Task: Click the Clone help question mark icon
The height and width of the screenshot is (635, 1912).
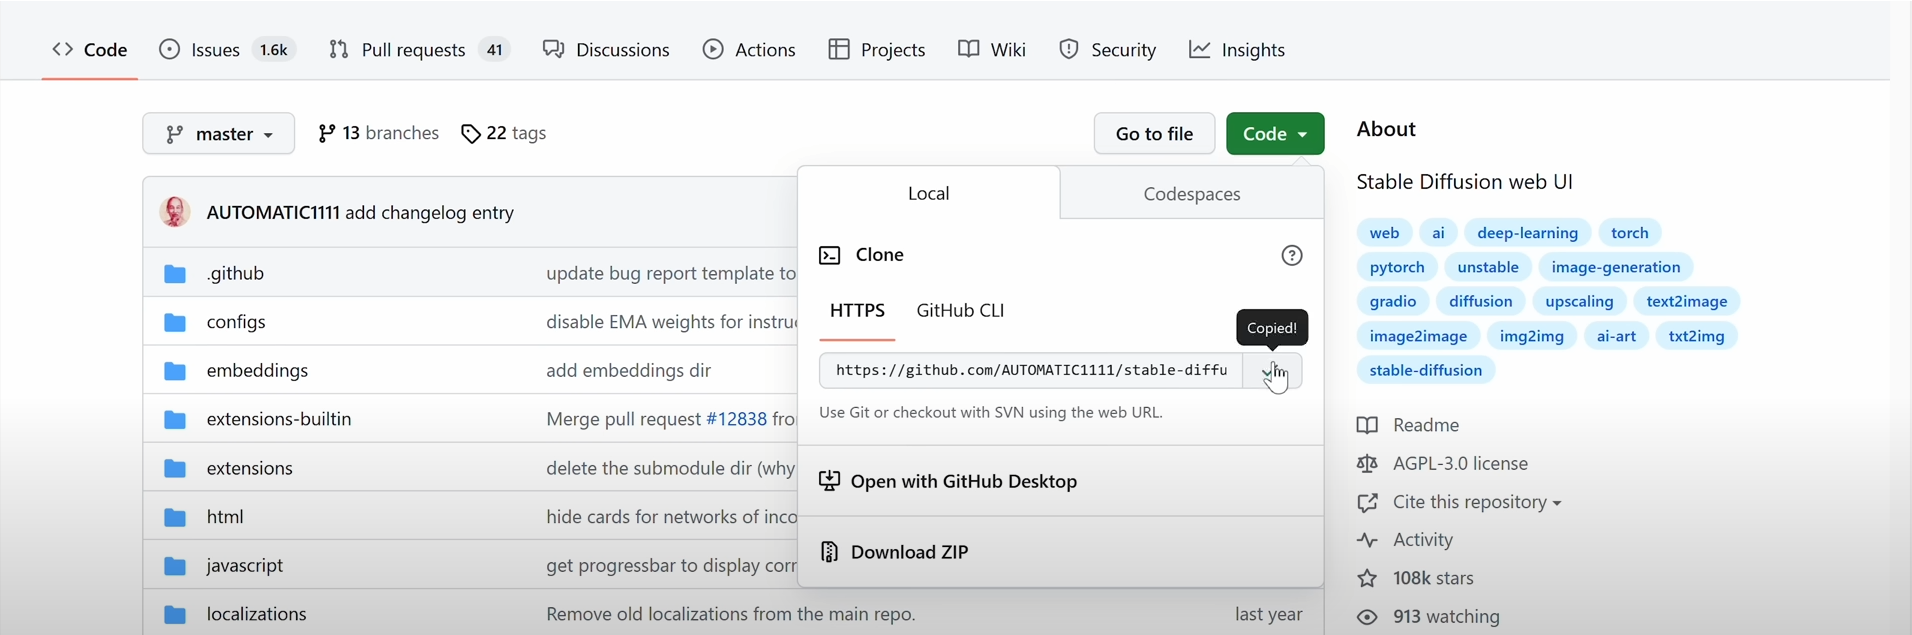Action: [1292, 255]
